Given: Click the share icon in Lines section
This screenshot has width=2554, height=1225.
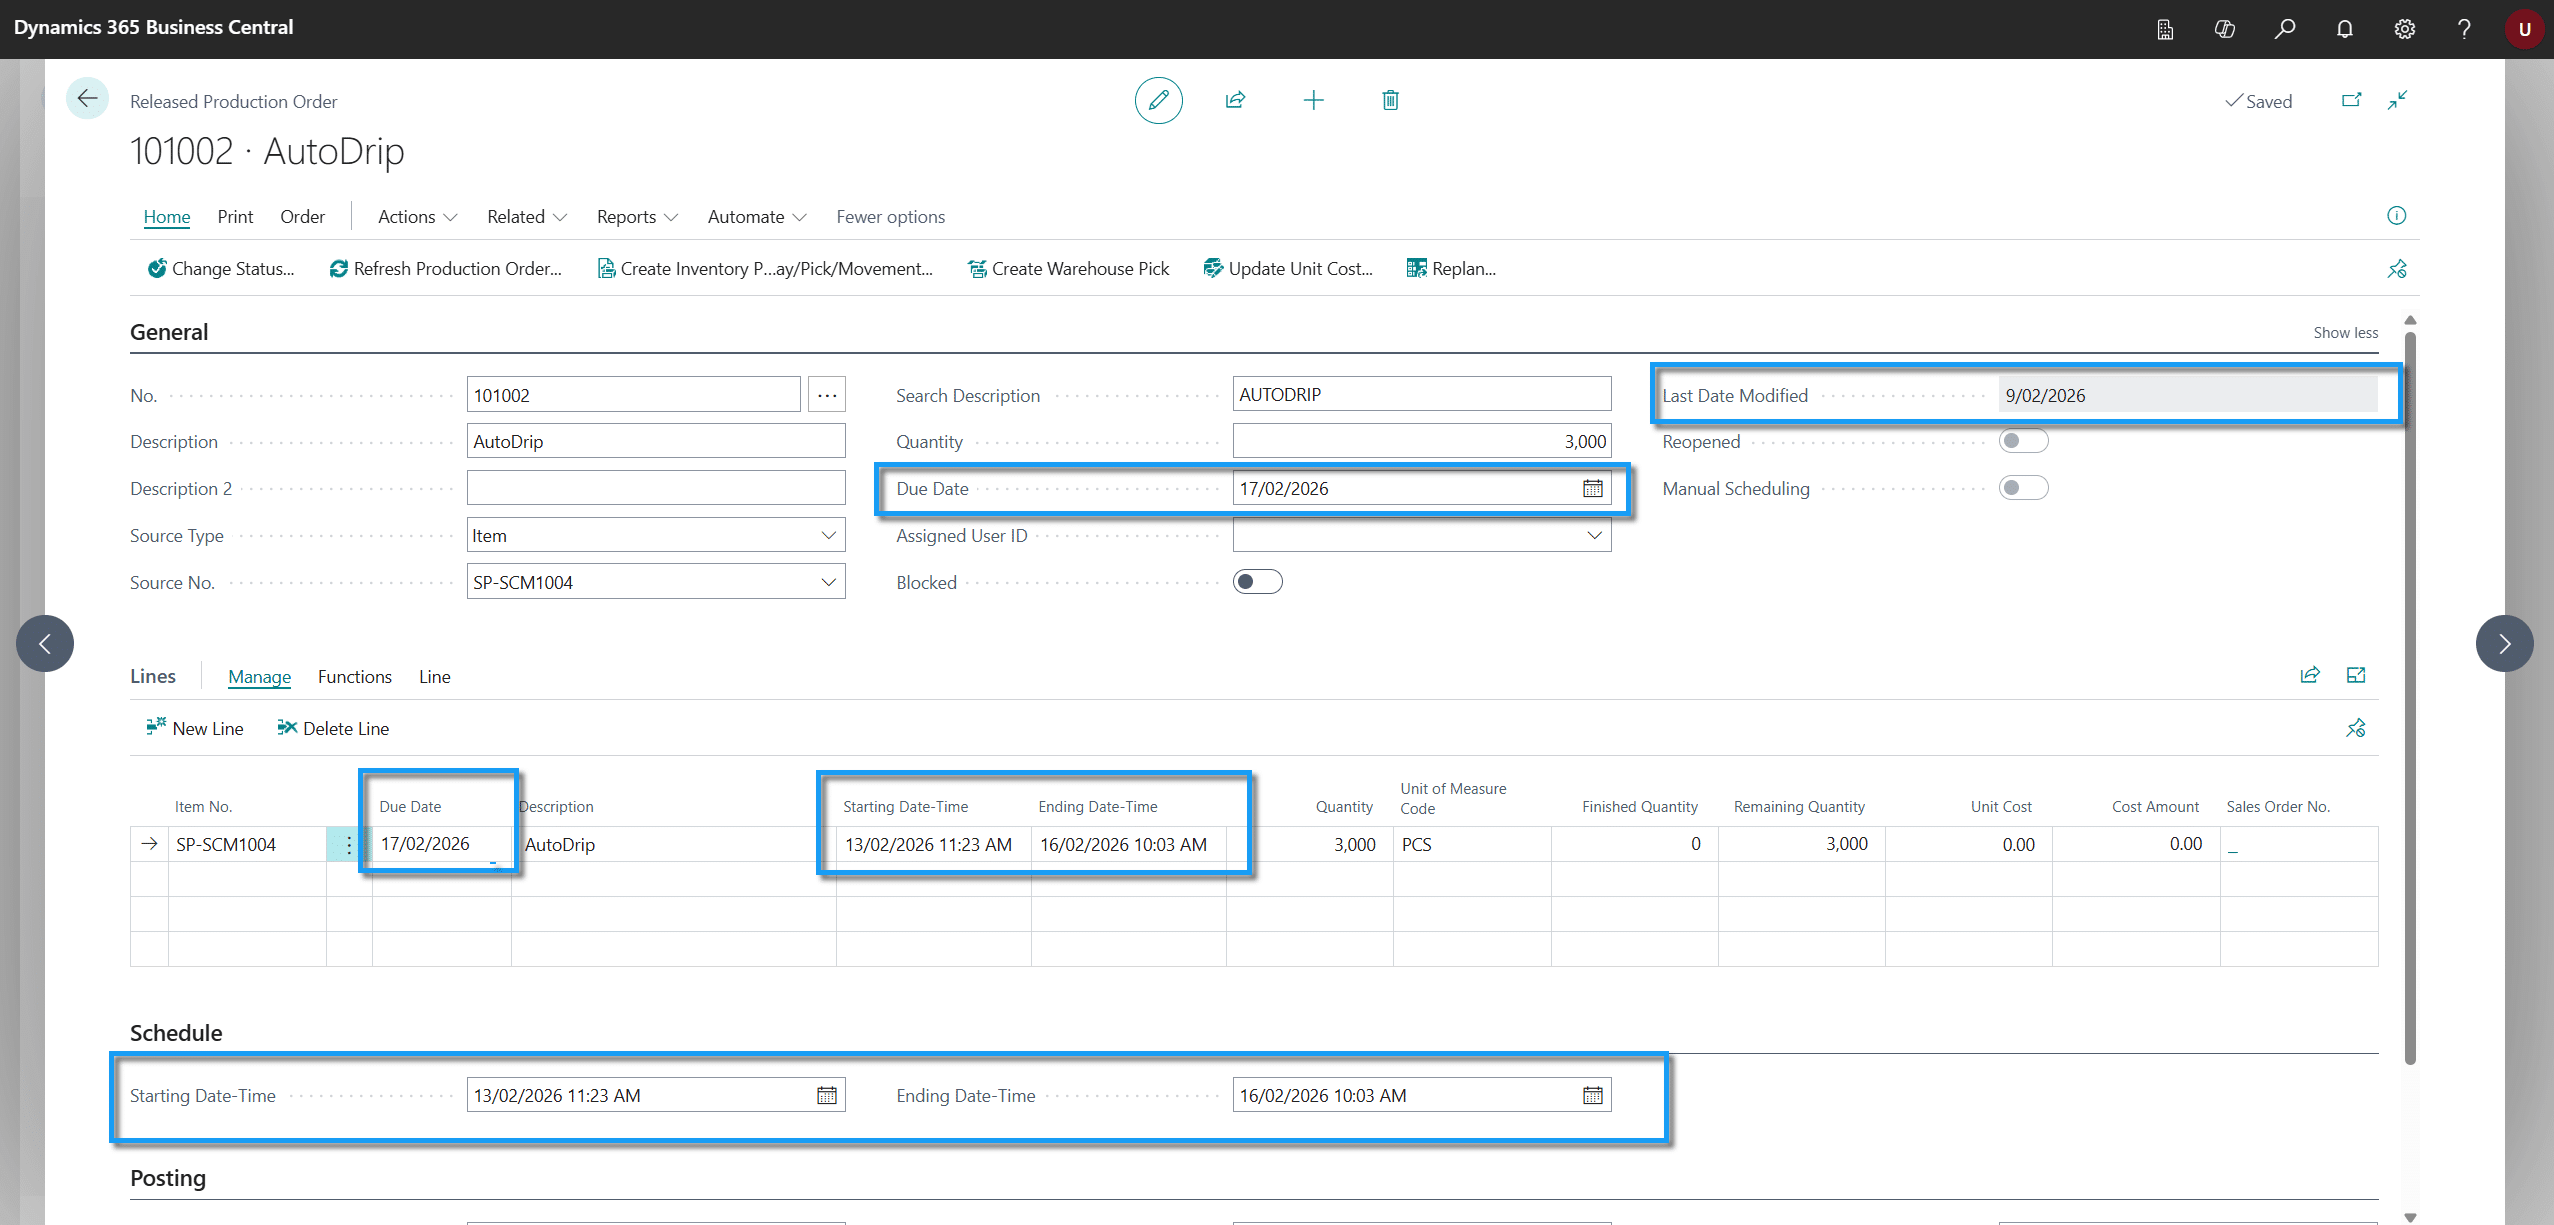Looking at the screenshot, I should pyautogui.click(x=2310, y=675).
